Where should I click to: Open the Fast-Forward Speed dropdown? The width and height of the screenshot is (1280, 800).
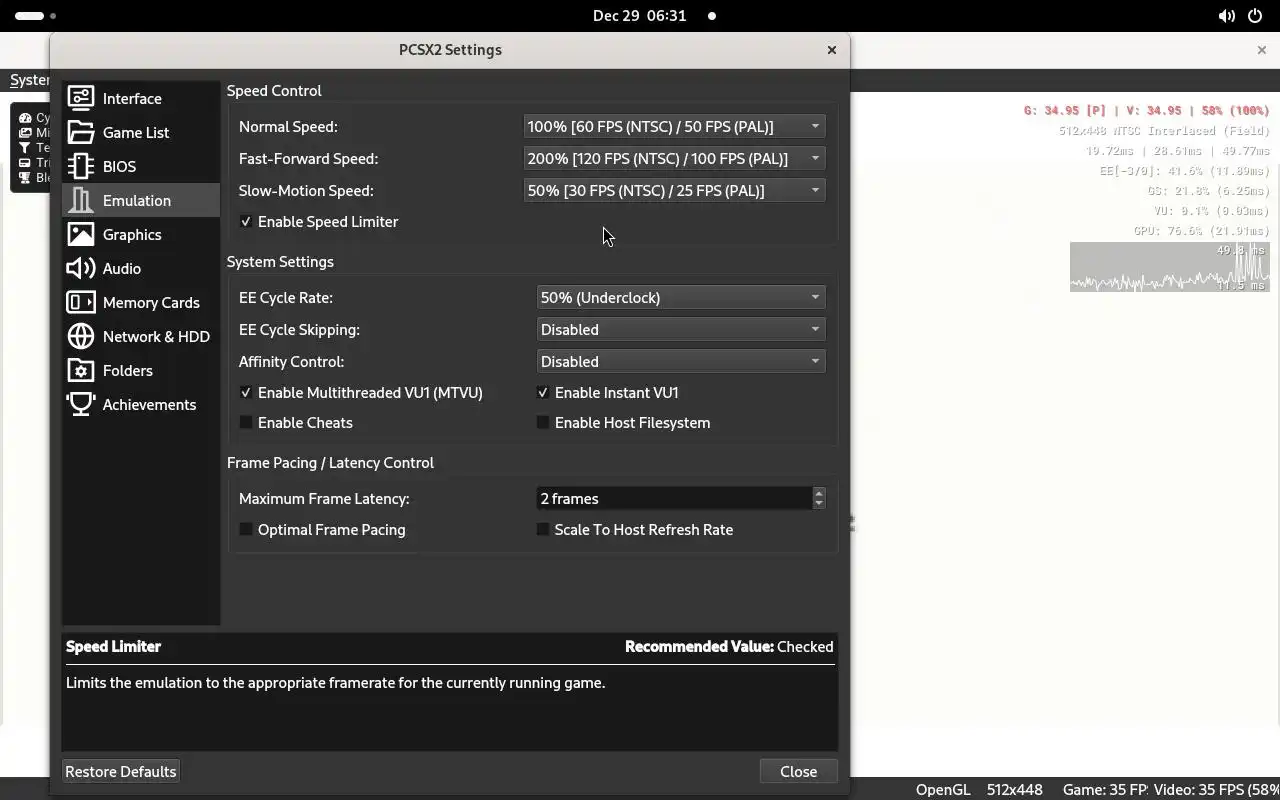pos(675,158)
